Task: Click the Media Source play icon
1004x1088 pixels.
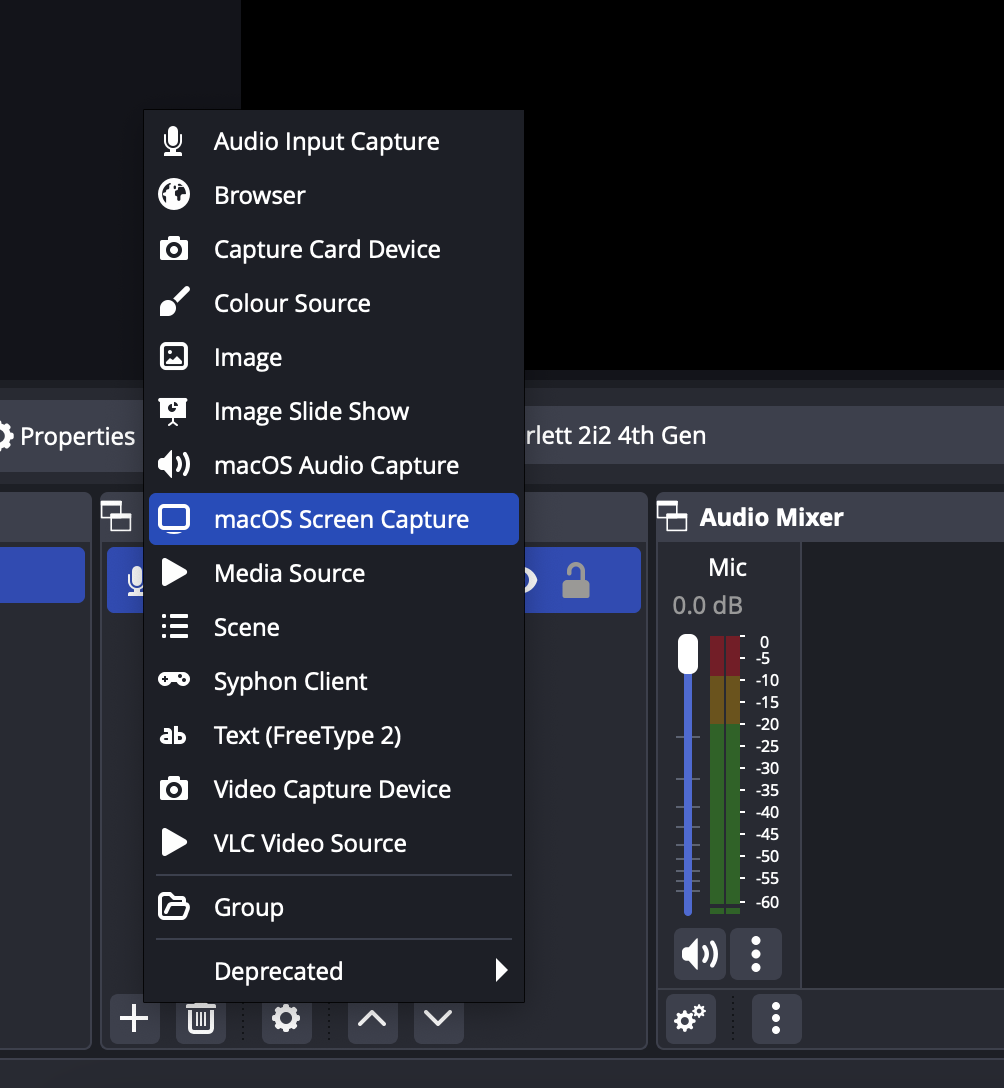Action: (173, 572)
